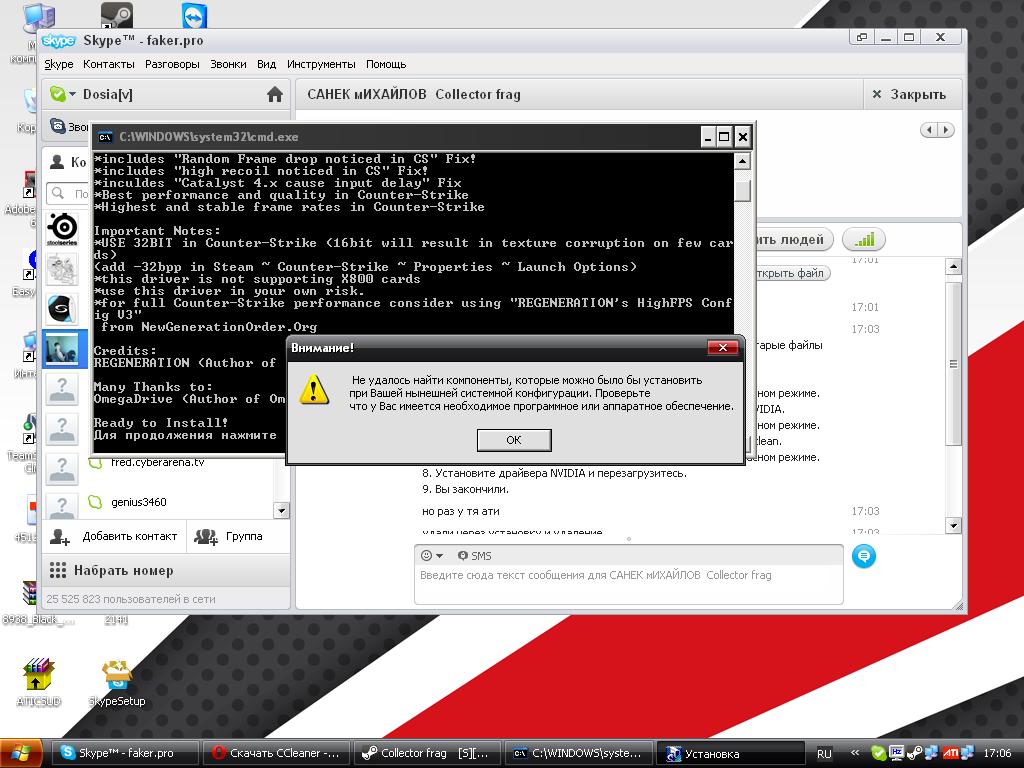Click the cmd.exe title bar icon
This screenshot has height=768, width=1024.
coord(104,137)
